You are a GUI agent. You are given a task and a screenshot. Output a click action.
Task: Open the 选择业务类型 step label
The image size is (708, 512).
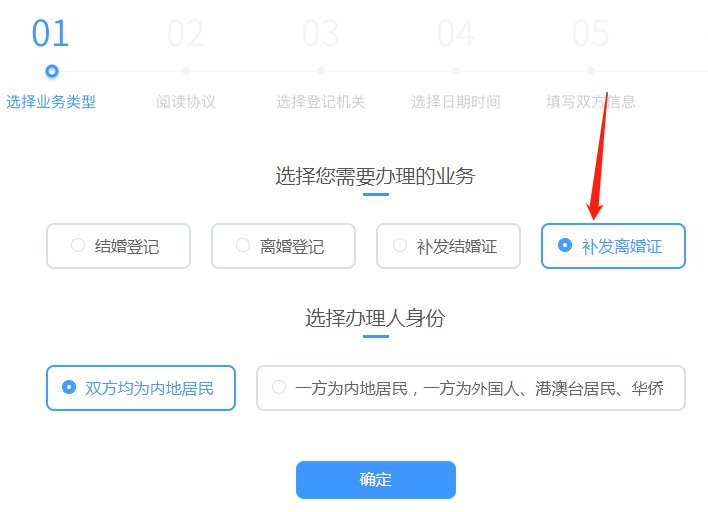click(51, 102)
